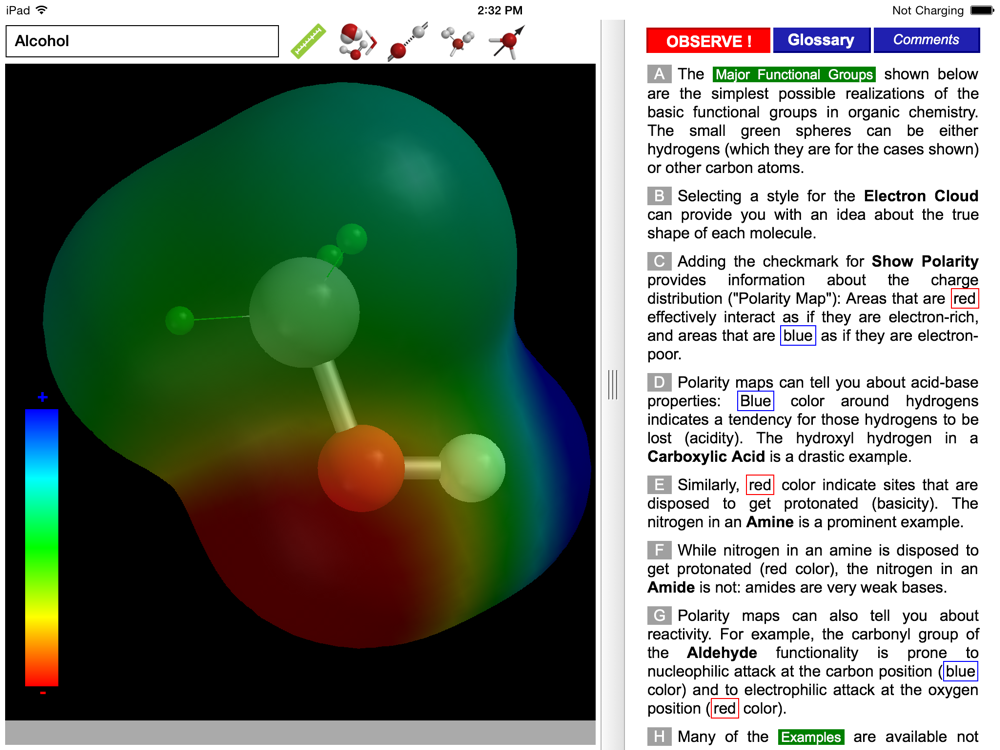Tap the bold 'Amide' term
This screenshot has width=1000, height=750.
tap(671, 587)
